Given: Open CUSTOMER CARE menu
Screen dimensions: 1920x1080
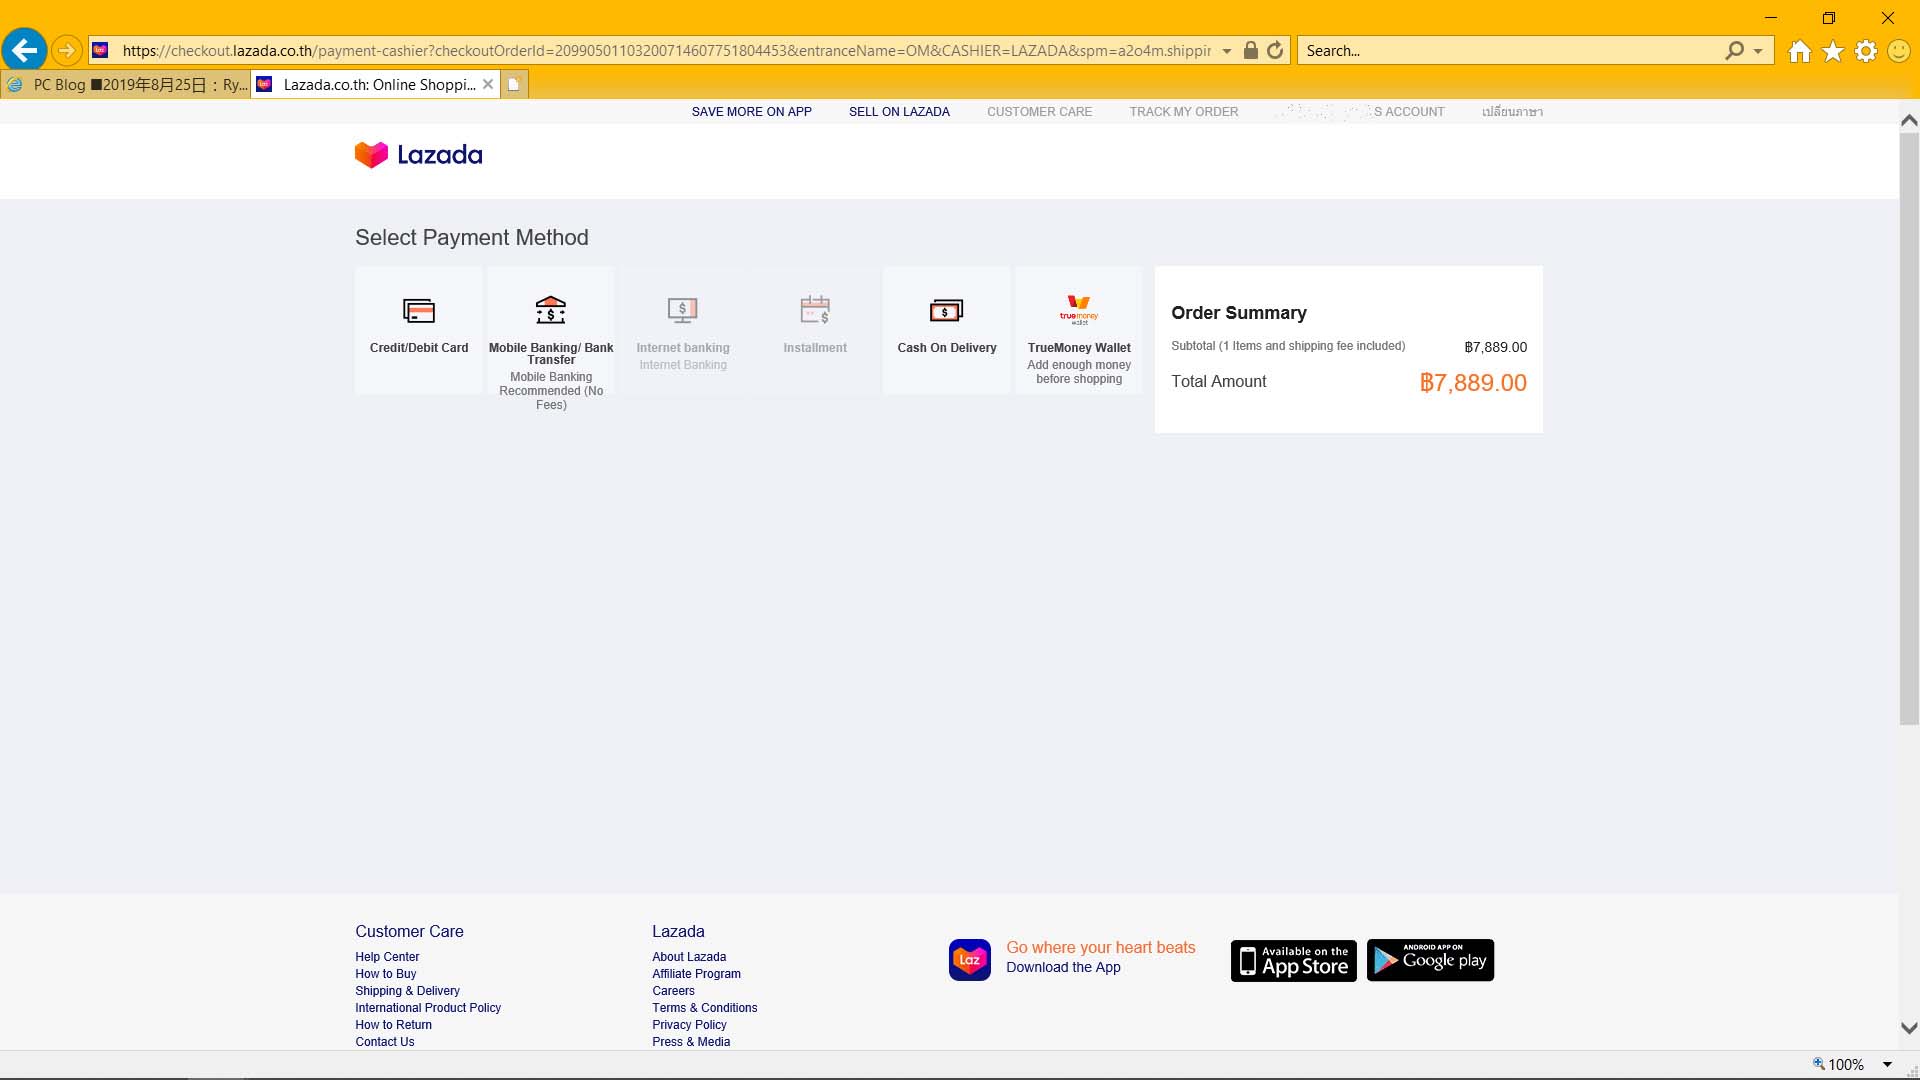Looking at the screenshot, I should [x=1039, y=112].
